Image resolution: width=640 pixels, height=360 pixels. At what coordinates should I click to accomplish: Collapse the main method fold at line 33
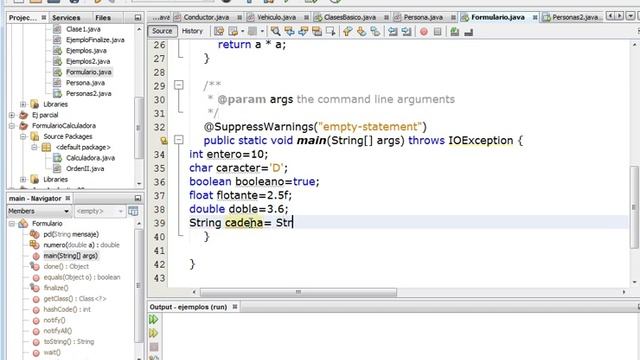pyautogui.click(x=178, y=140)
